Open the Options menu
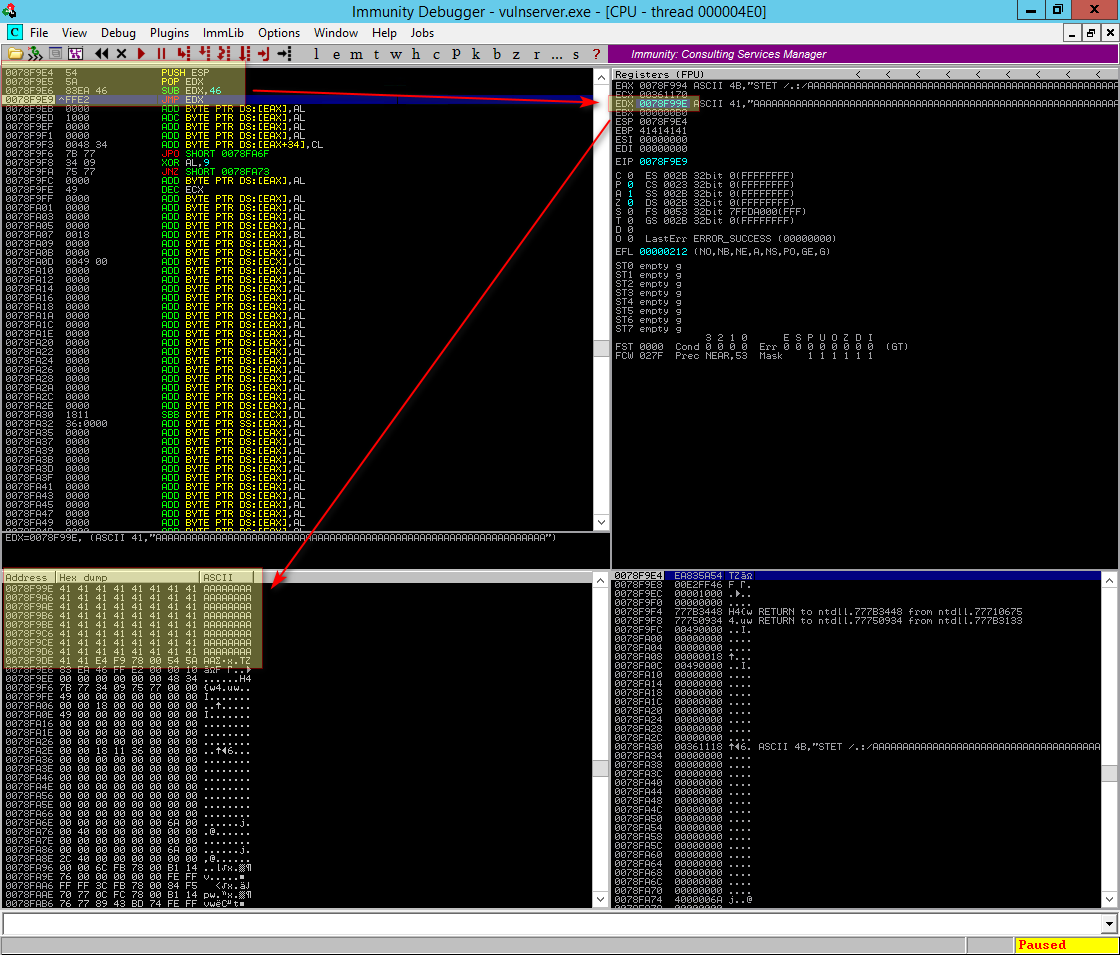Screen dimensions: 1120x955 pos(279,33)
